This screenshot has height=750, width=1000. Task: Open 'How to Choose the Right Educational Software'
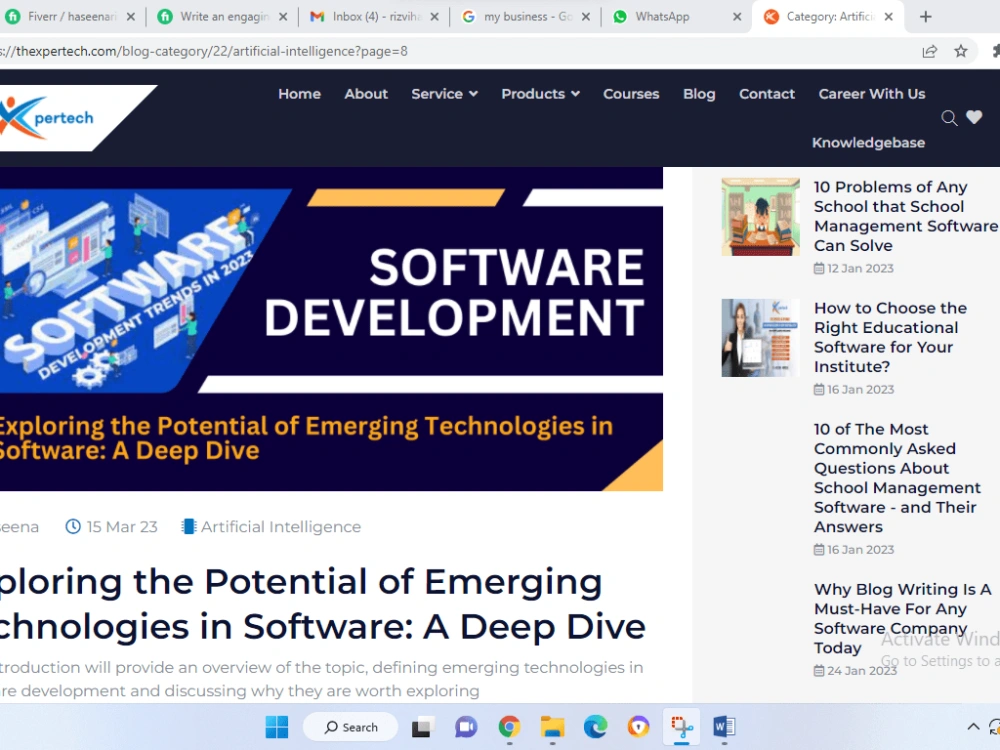(890, 337)
